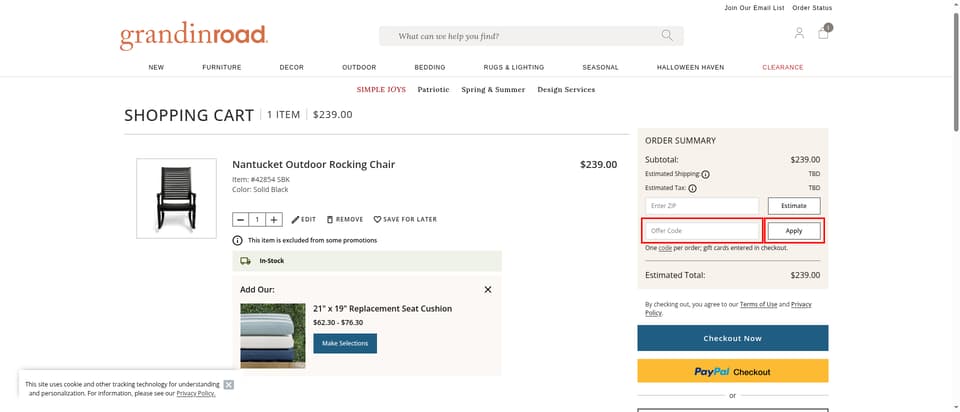
Task: Open the RUGS & LIGHTING menu
Action: point(514,67)
